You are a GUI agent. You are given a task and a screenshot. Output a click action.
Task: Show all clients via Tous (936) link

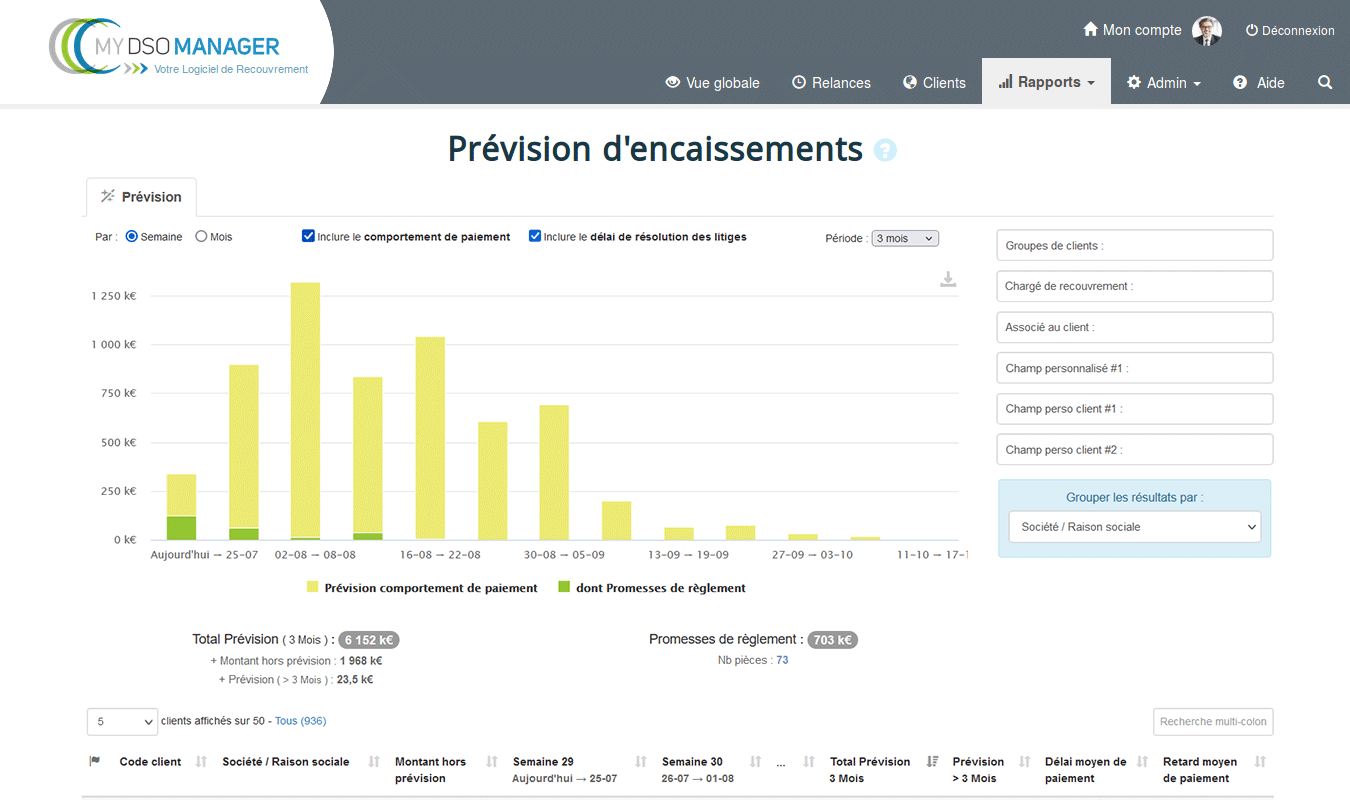click(300, 721)
